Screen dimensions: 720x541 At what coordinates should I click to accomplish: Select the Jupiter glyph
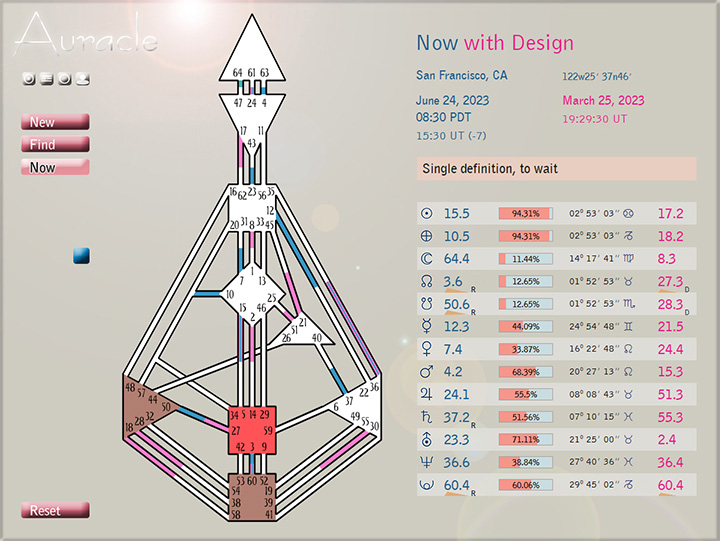pos(427,394)
